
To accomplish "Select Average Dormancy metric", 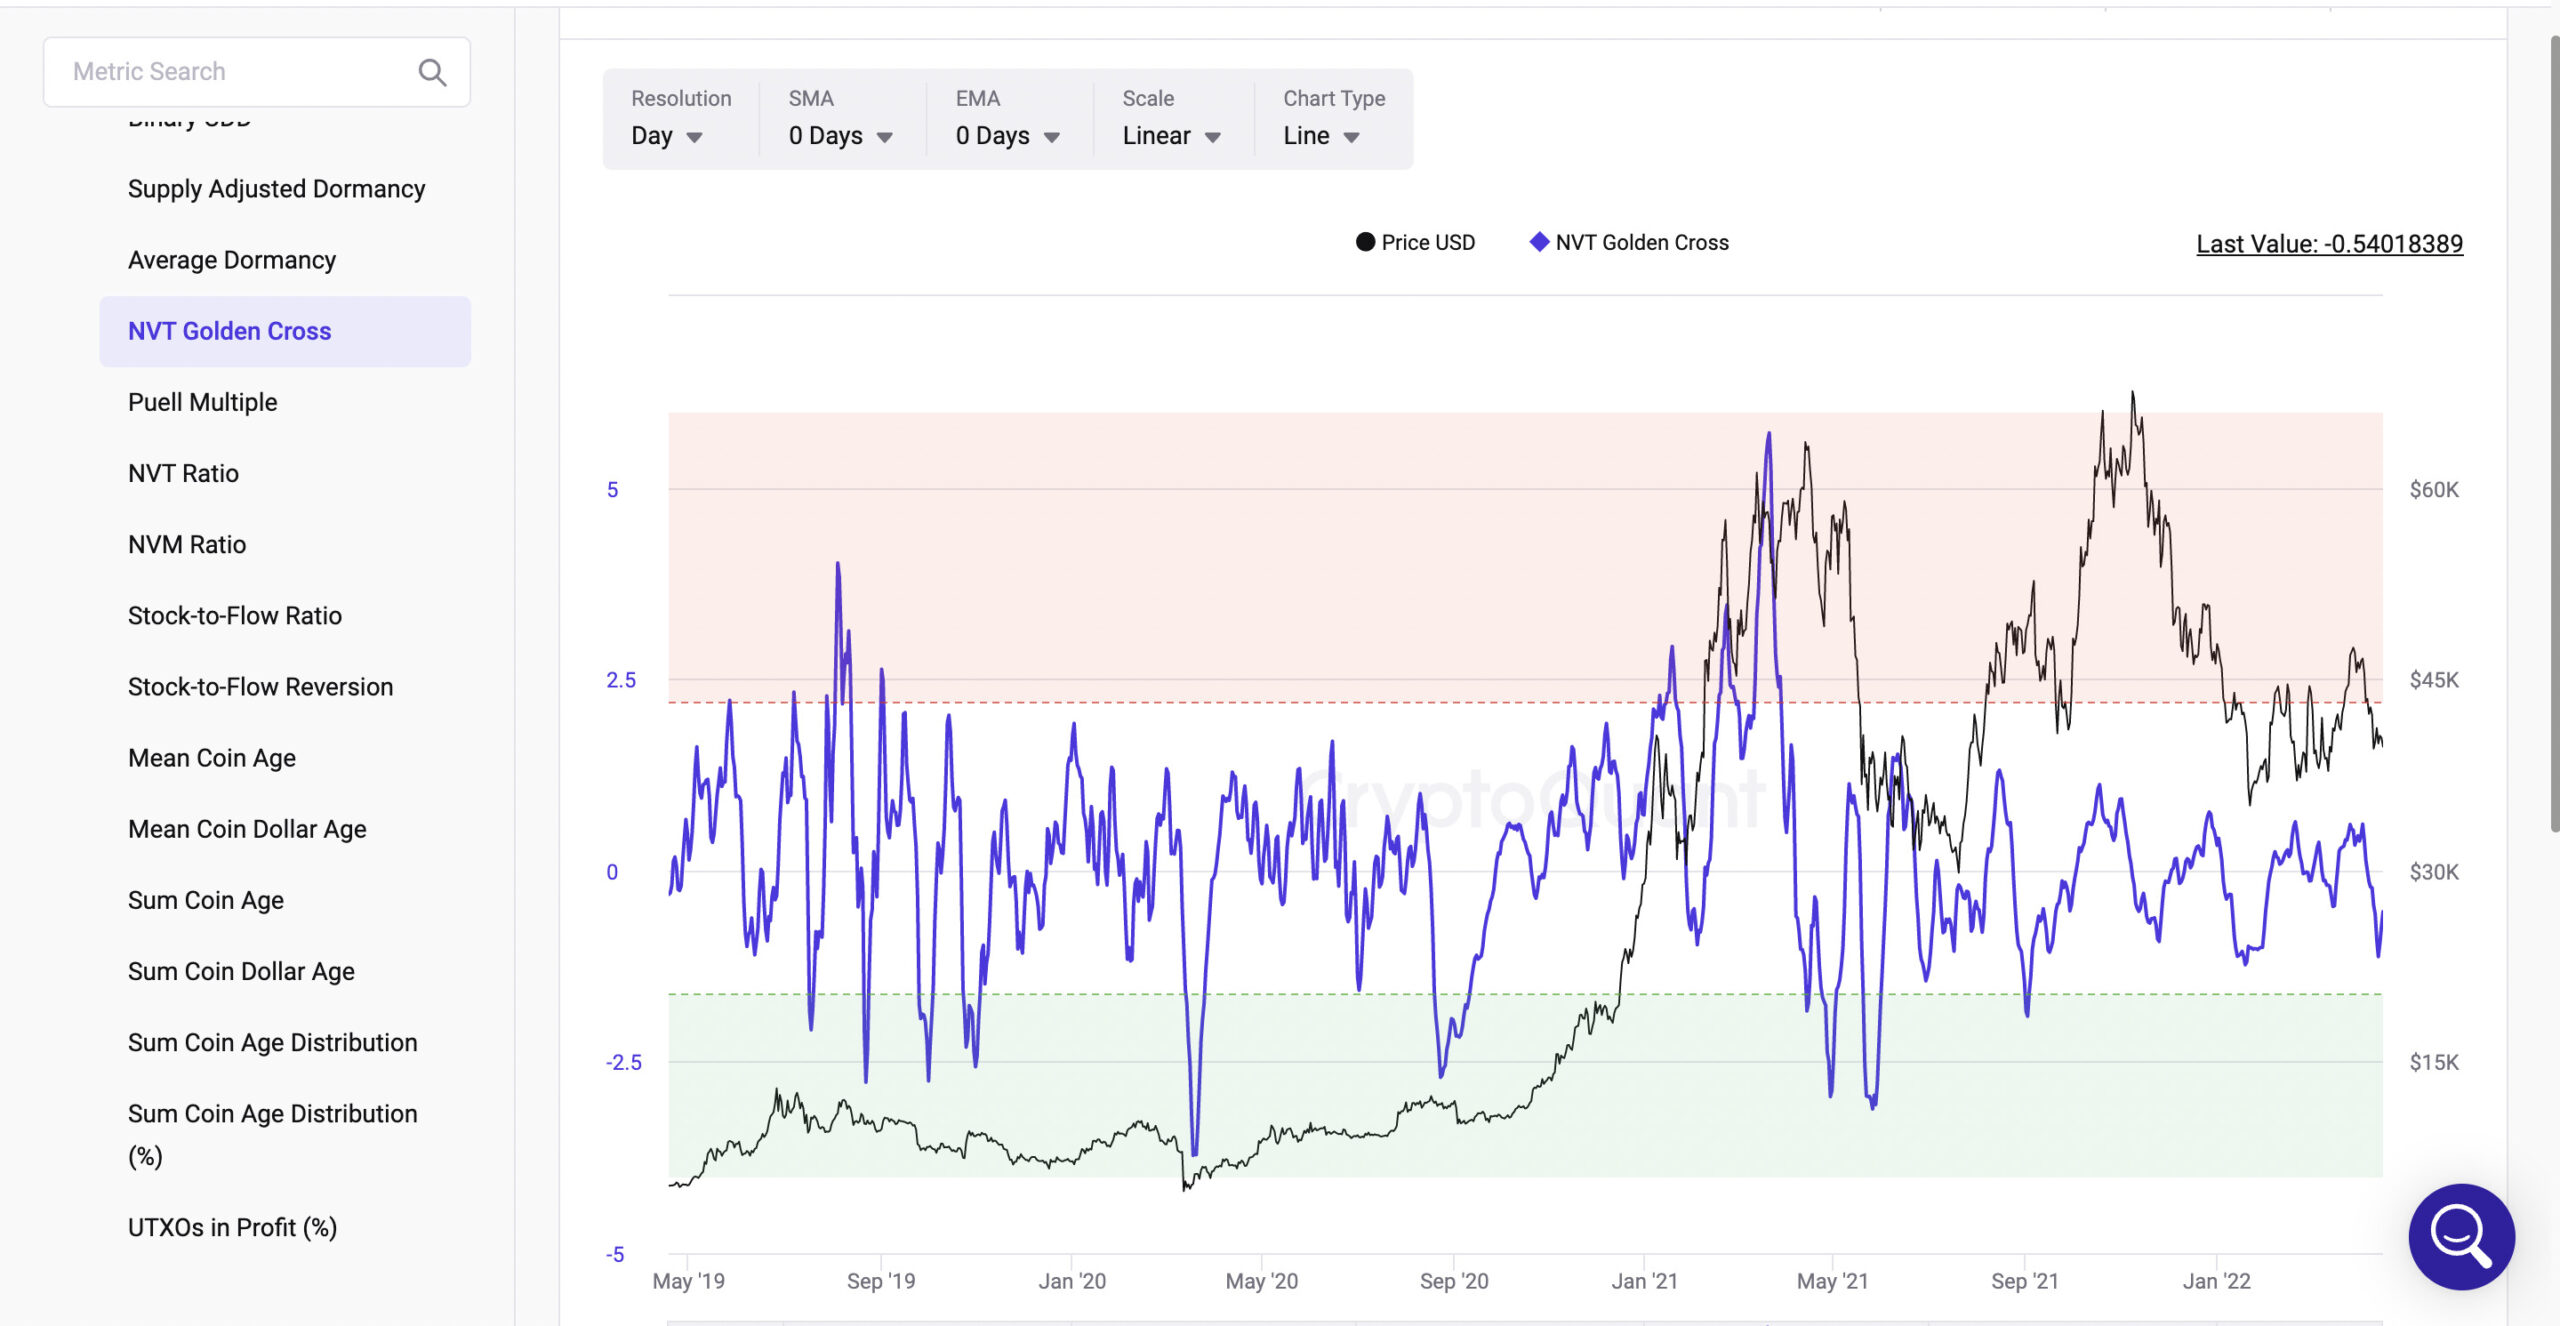I will 232,260.
